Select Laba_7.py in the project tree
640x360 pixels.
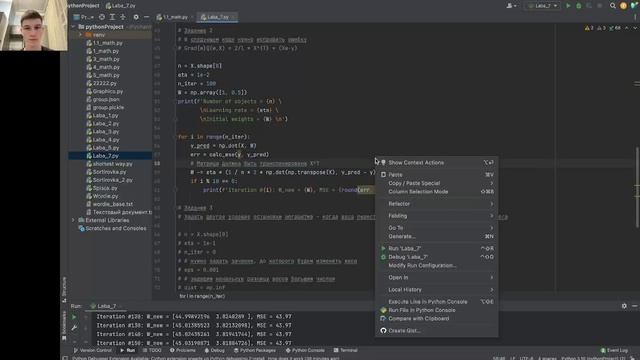(x=110, y=156)
